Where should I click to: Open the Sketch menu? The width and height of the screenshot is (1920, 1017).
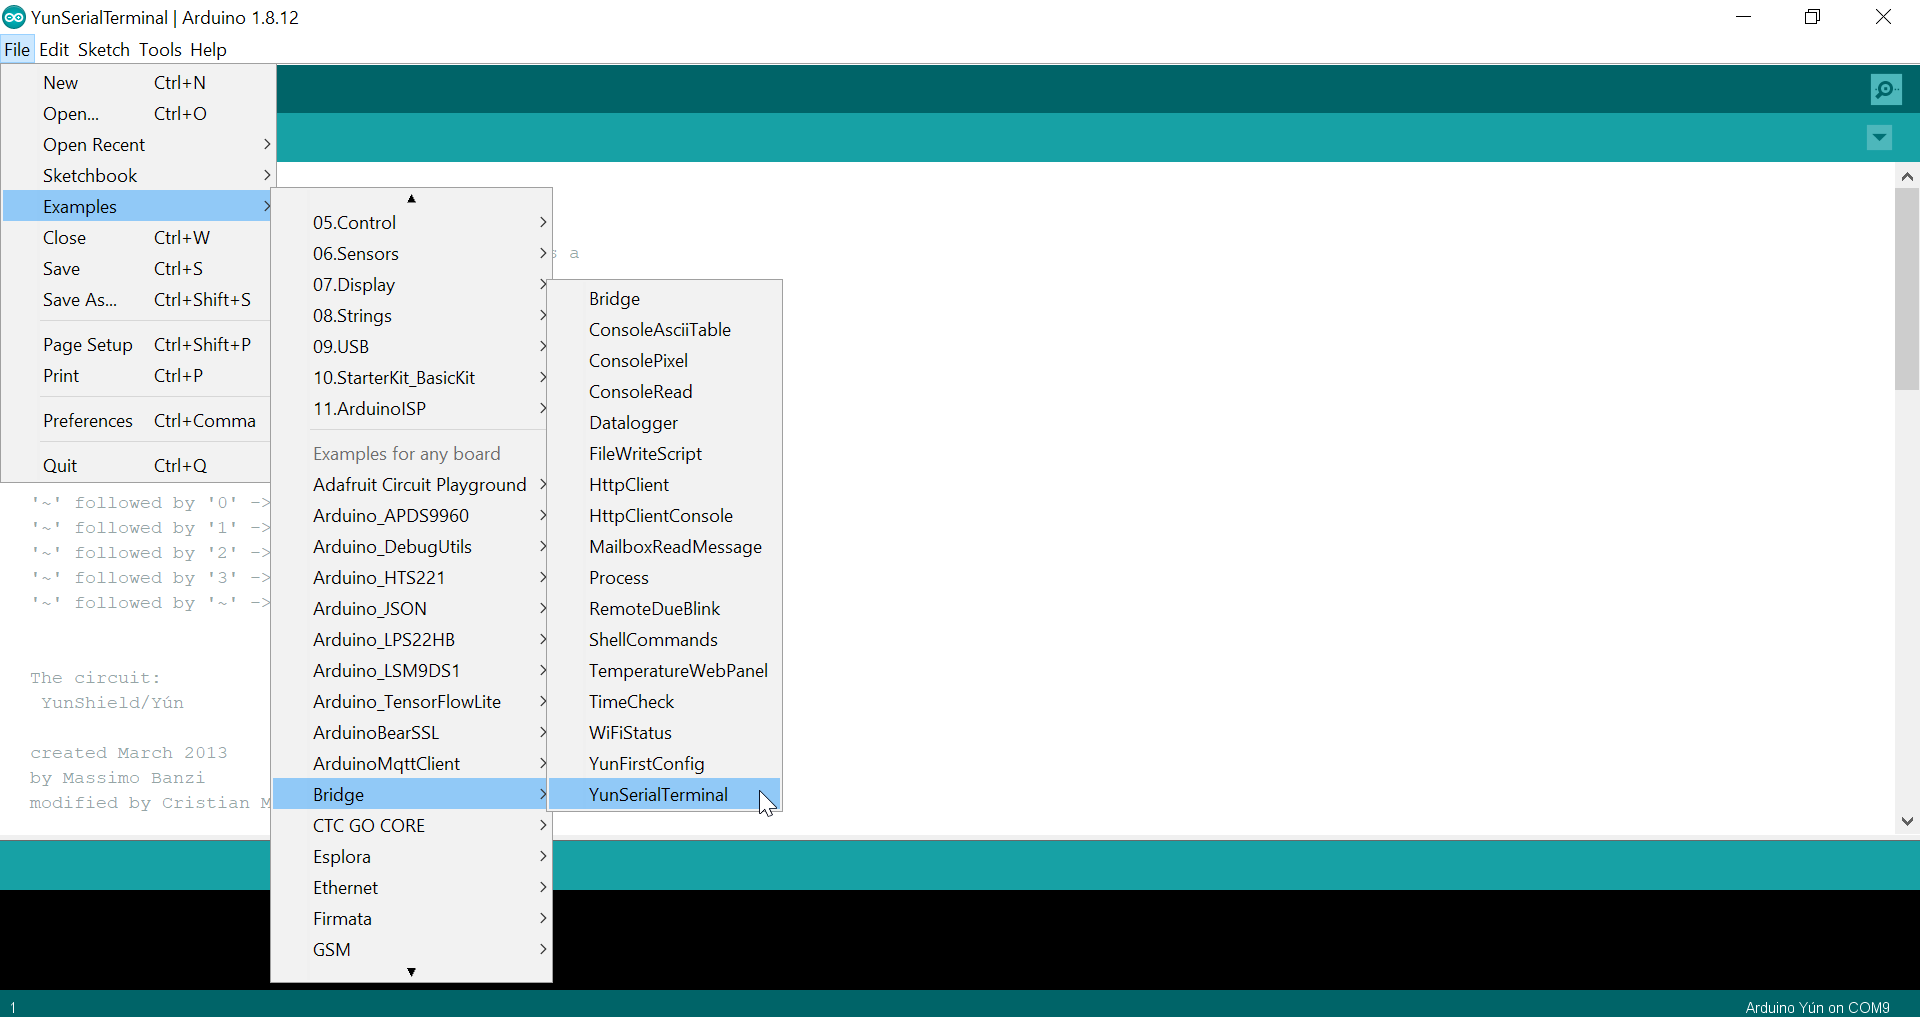(103, 50)
